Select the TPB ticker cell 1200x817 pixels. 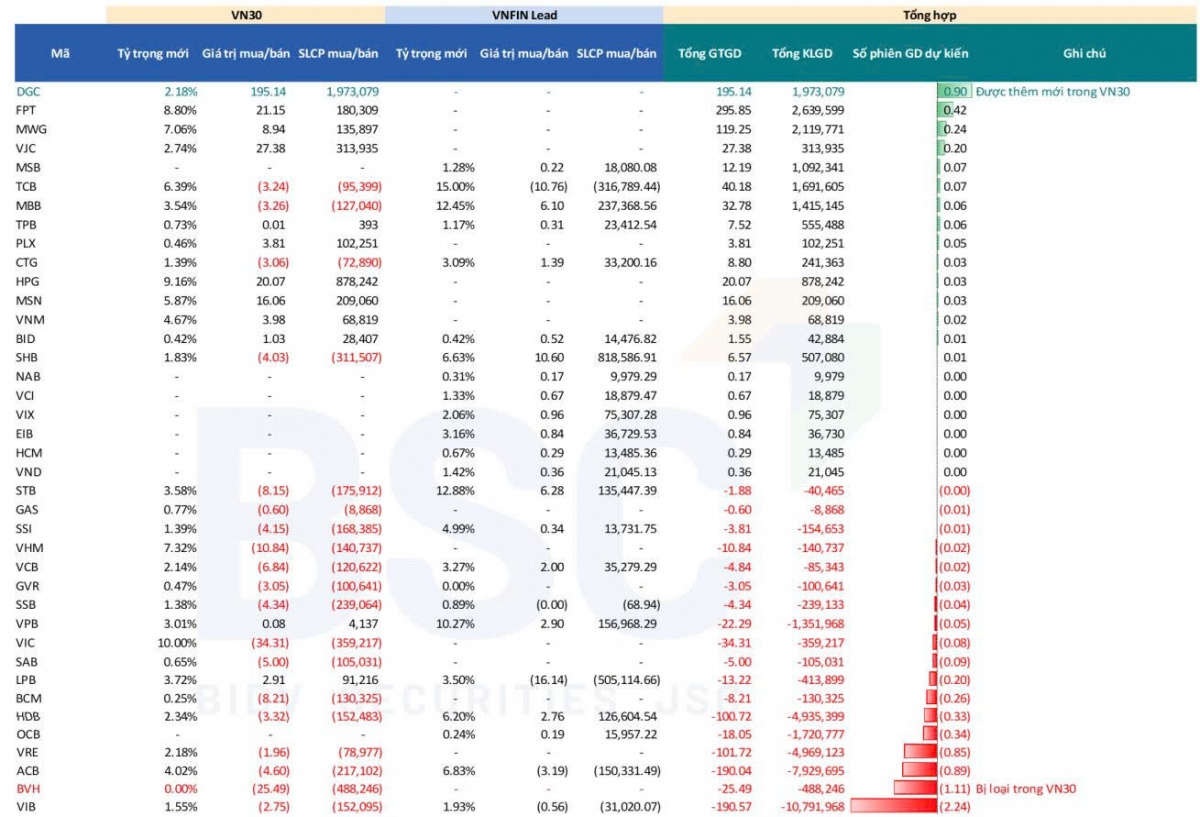[27, 224]
